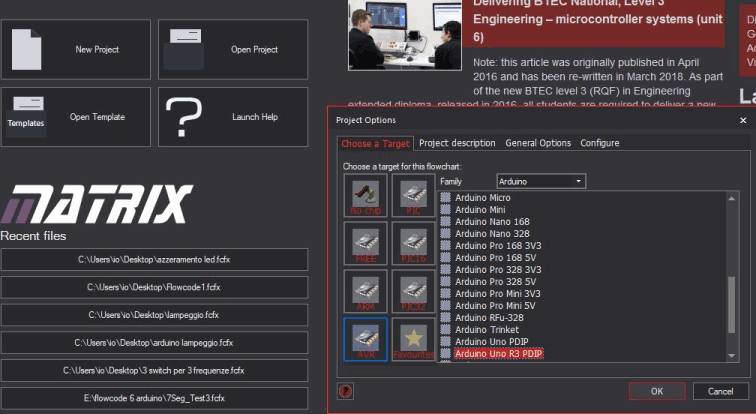Select Arduino Nano 328 target

pyautogui.click(x=492, y=234)
